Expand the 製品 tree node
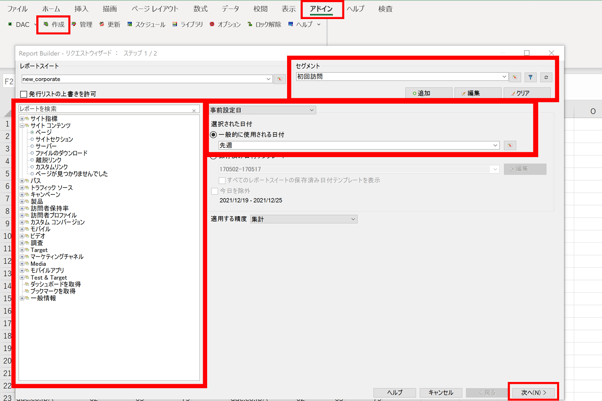Image resolution: width=602 pixels, height=401 pixels. pos(22,201)
